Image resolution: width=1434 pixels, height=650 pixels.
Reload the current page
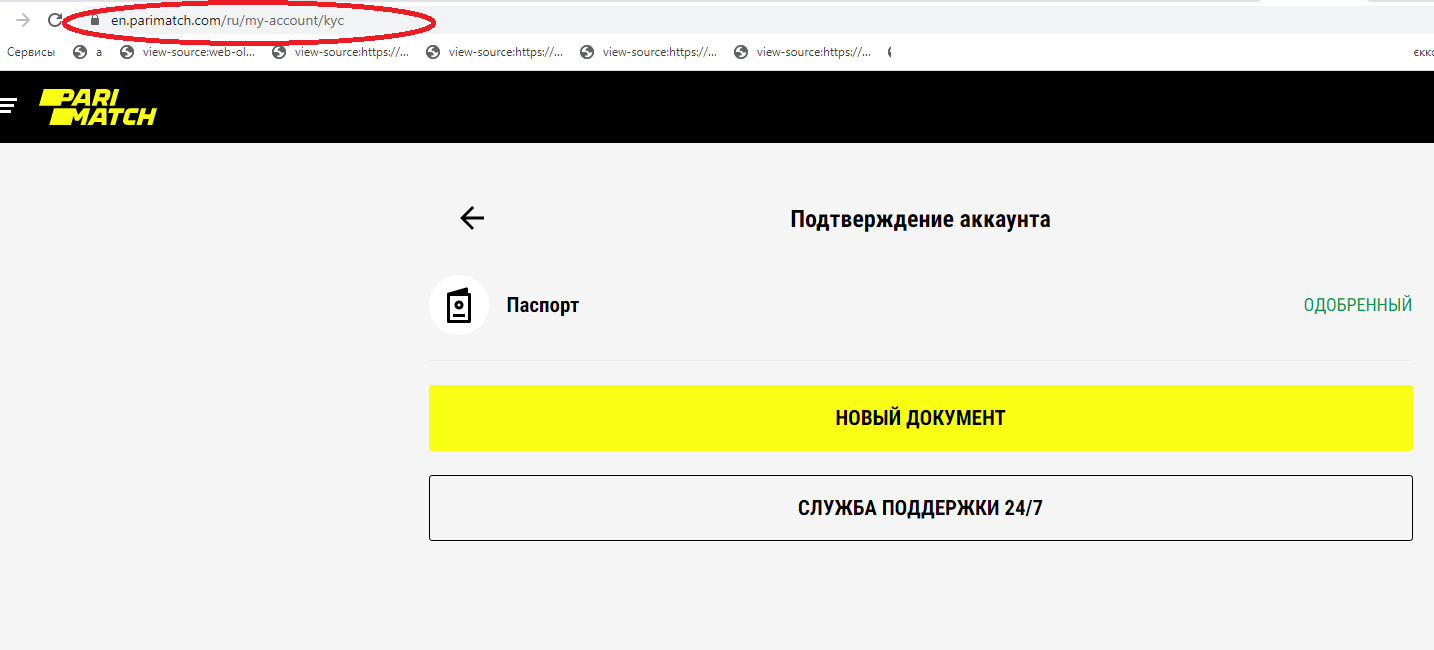click(x=55, y=20)
